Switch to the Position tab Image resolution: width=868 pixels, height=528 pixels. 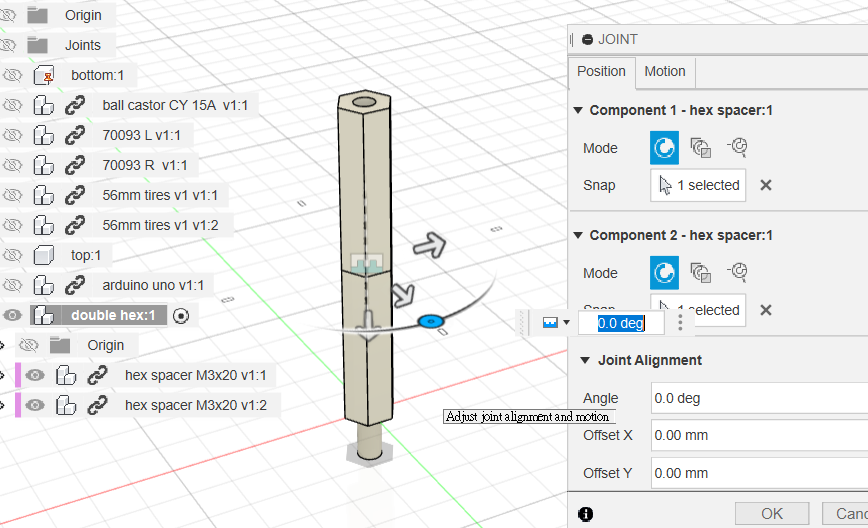pos(601,71)
